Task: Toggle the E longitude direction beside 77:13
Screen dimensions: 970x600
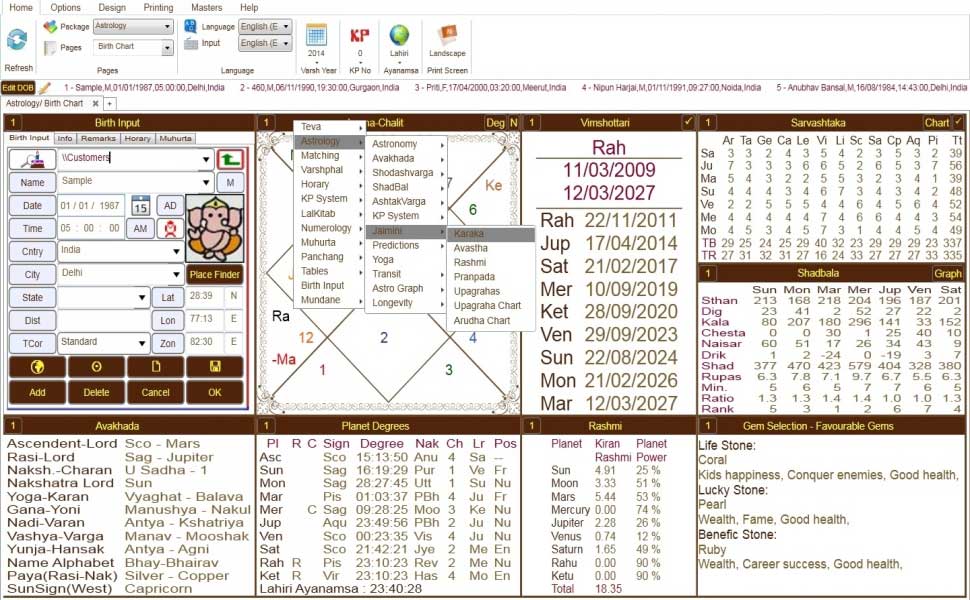Action: 234,319
